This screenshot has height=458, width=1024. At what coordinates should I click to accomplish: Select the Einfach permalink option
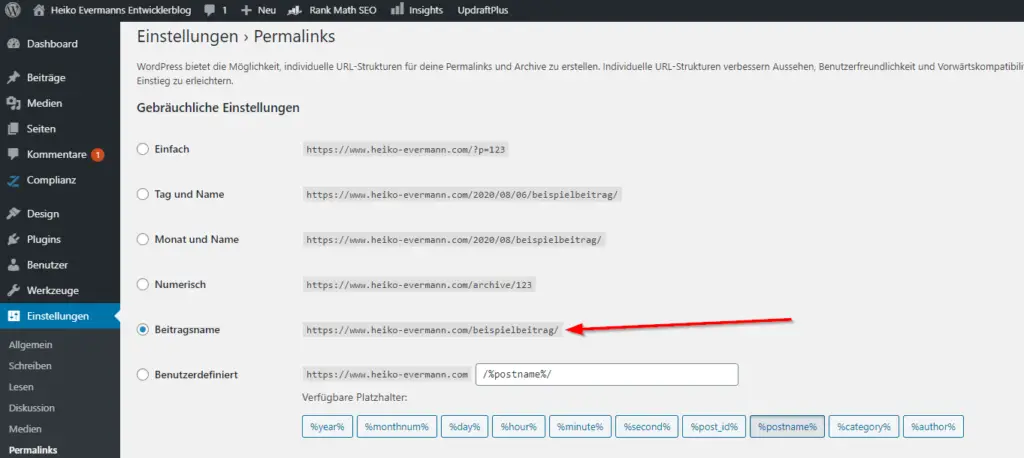[x=143, y=149]
